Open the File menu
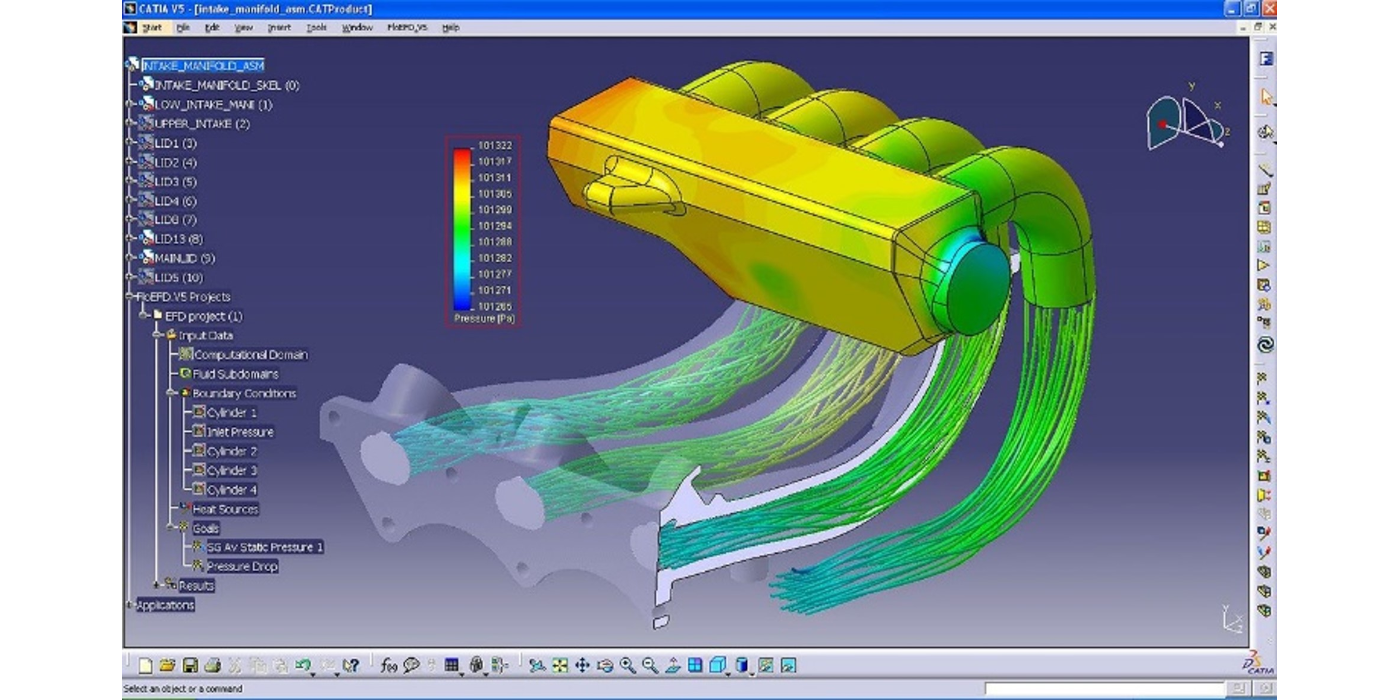 pos(183,27)
